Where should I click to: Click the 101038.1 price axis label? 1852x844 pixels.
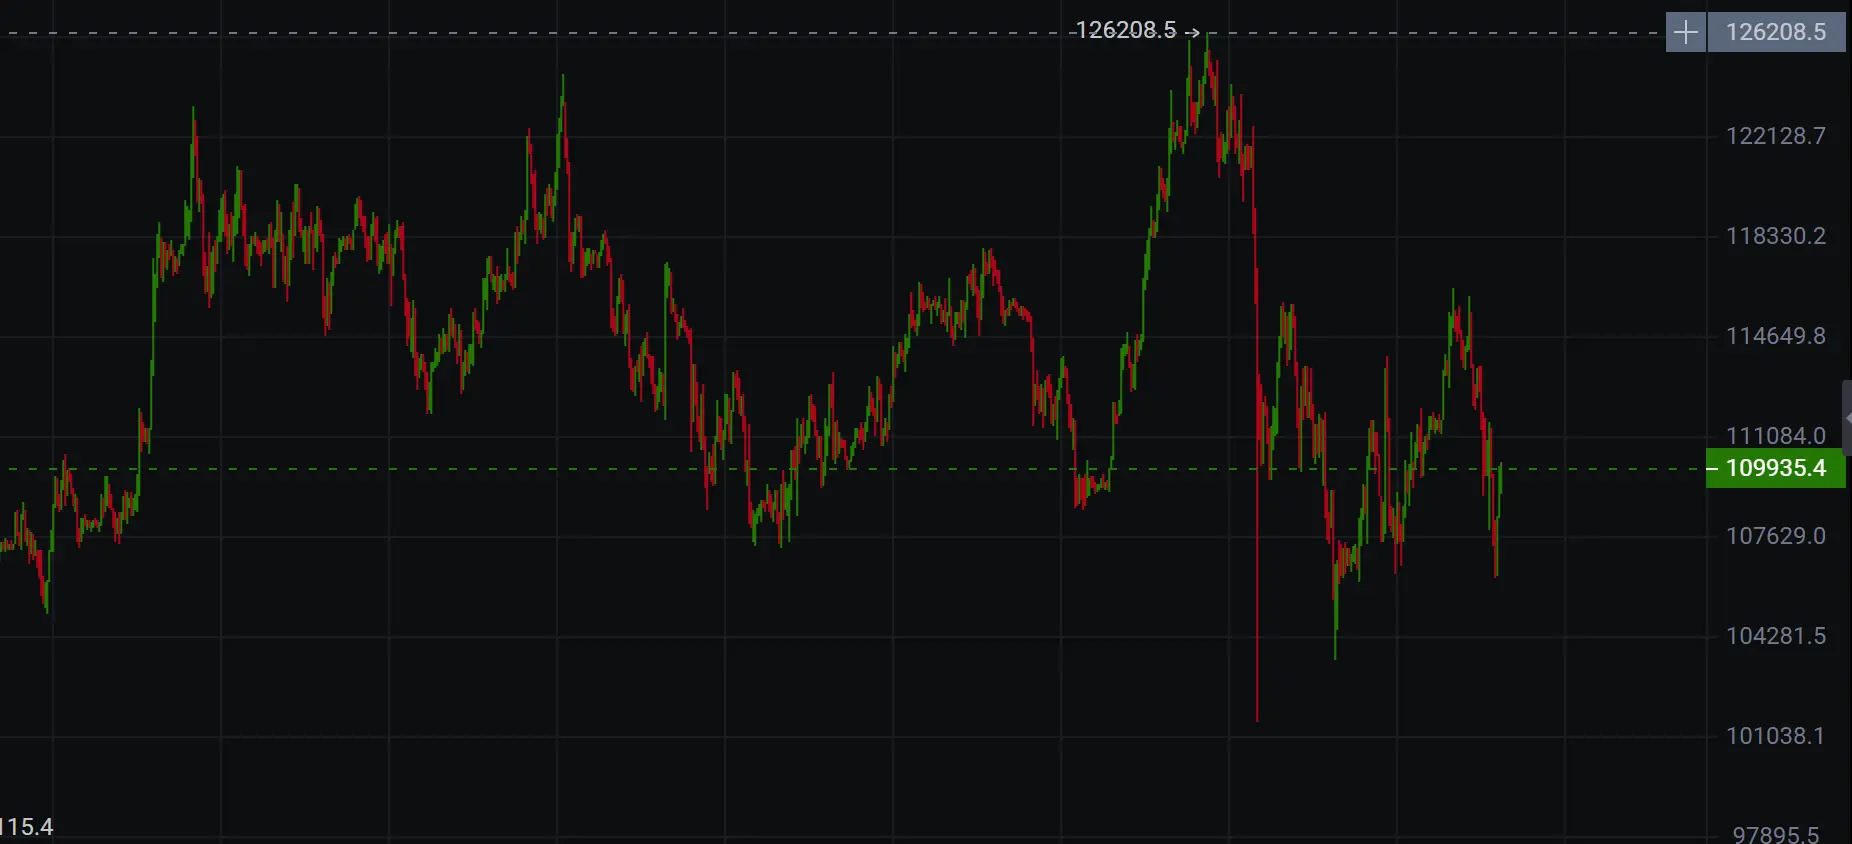point(1776,736)
